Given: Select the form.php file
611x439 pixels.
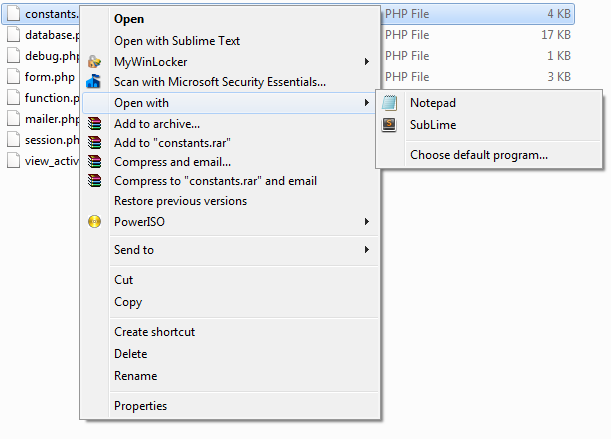Looking at the screenshot, I should pyautogui.click(x=42, y=77).
